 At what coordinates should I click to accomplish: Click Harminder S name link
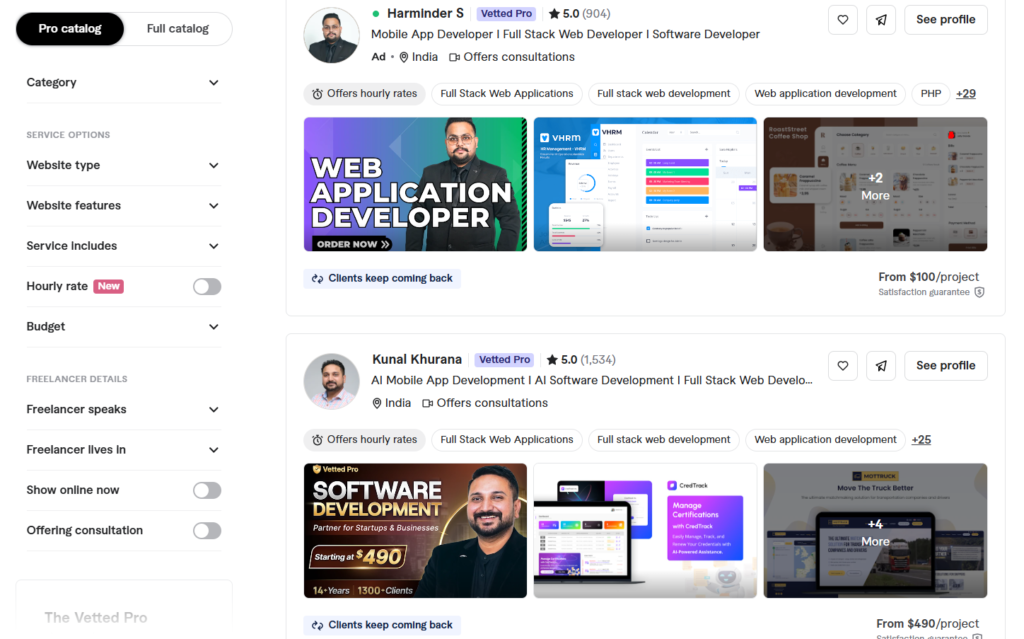[425, 13]
